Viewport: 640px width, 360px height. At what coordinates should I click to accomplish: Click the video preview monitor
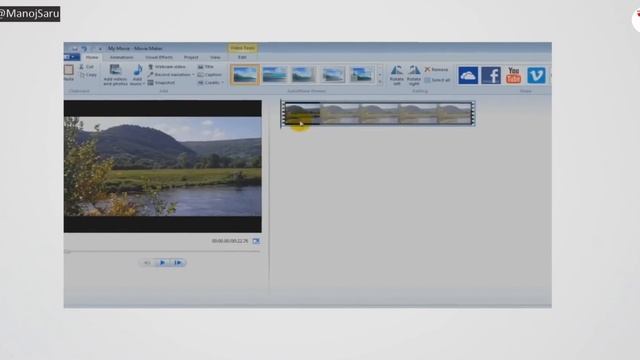pyautogui.click(x=162, y=166)
